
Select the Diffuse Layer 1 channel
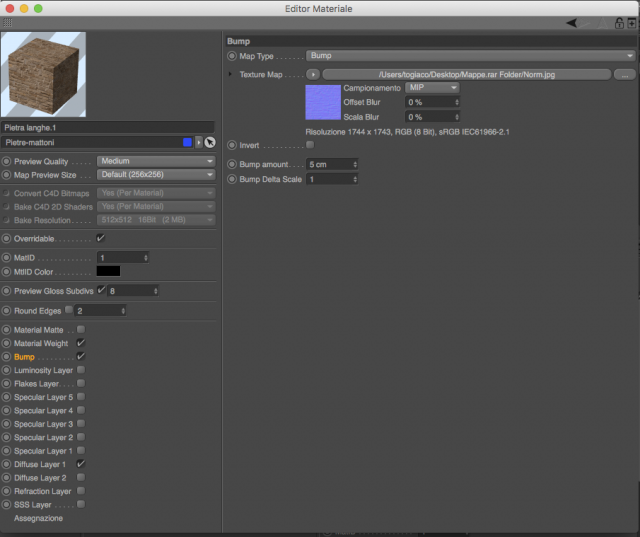(40, 464)
